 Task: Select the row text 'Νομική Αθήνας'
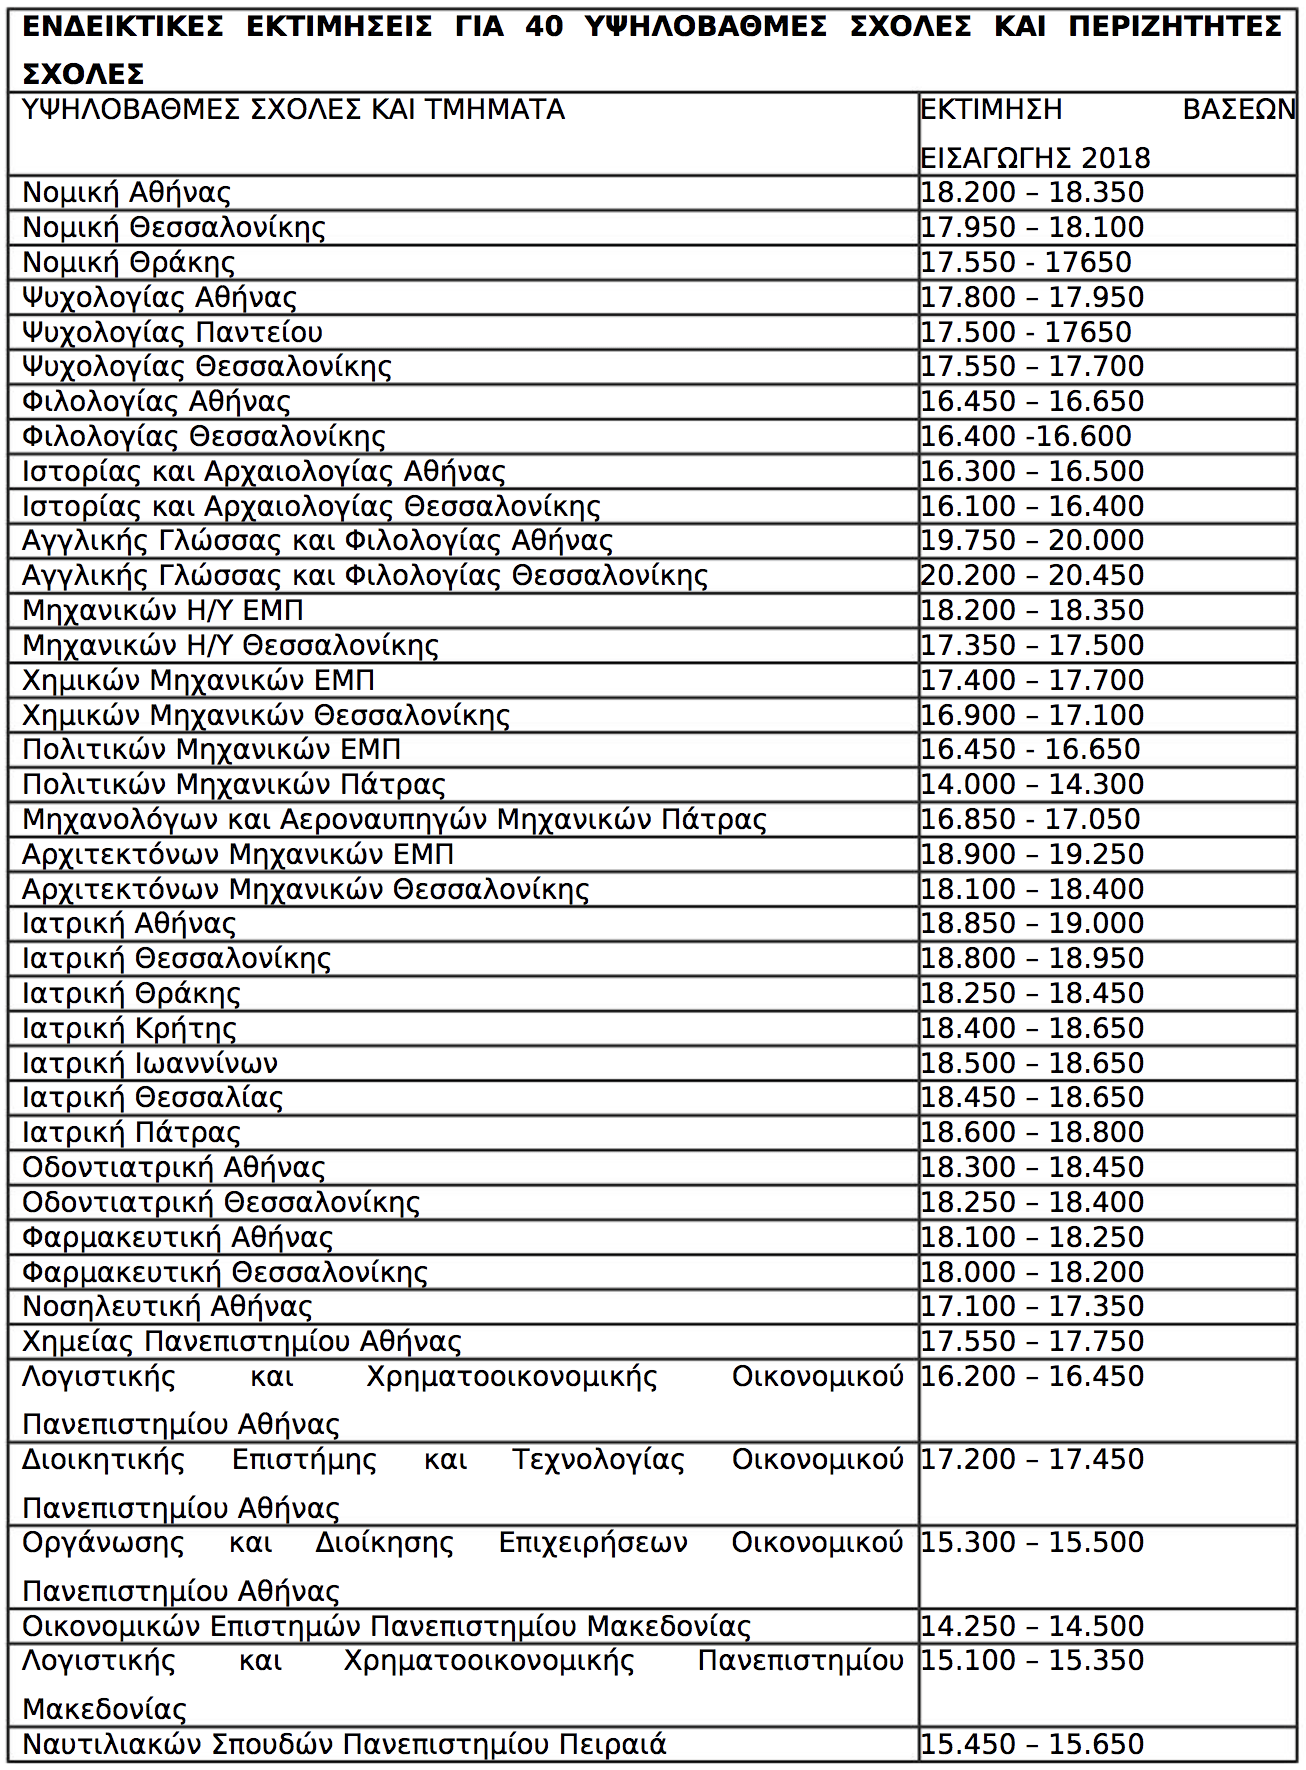pos(126,193)
